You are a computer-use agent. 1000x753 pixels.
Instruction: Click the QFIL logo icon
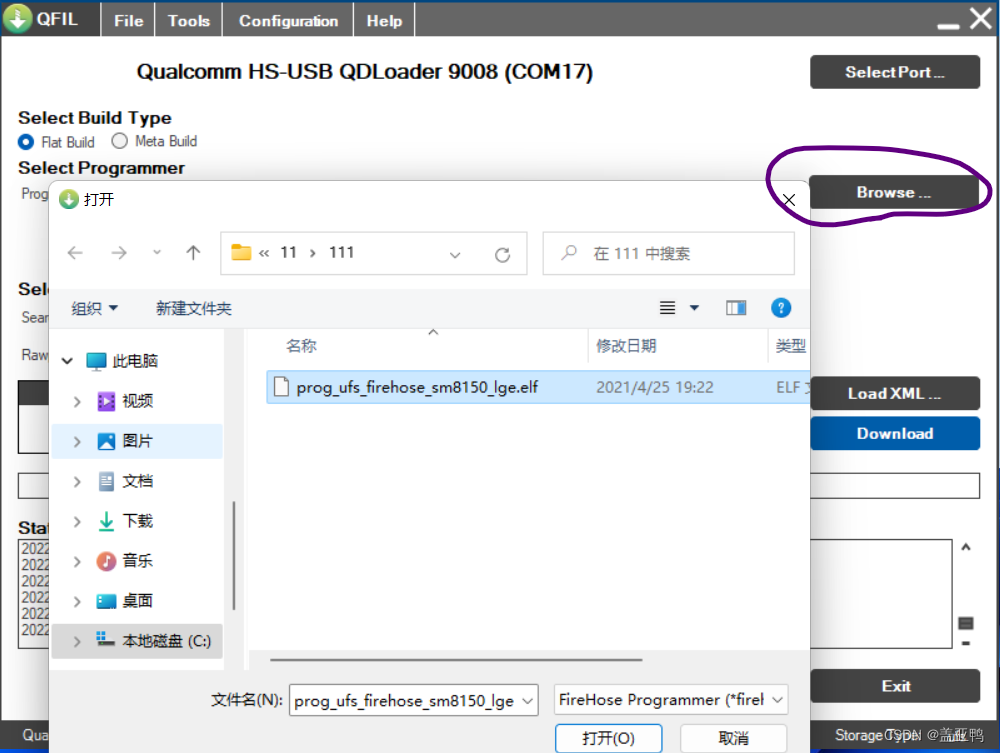(x=17, y=18)
